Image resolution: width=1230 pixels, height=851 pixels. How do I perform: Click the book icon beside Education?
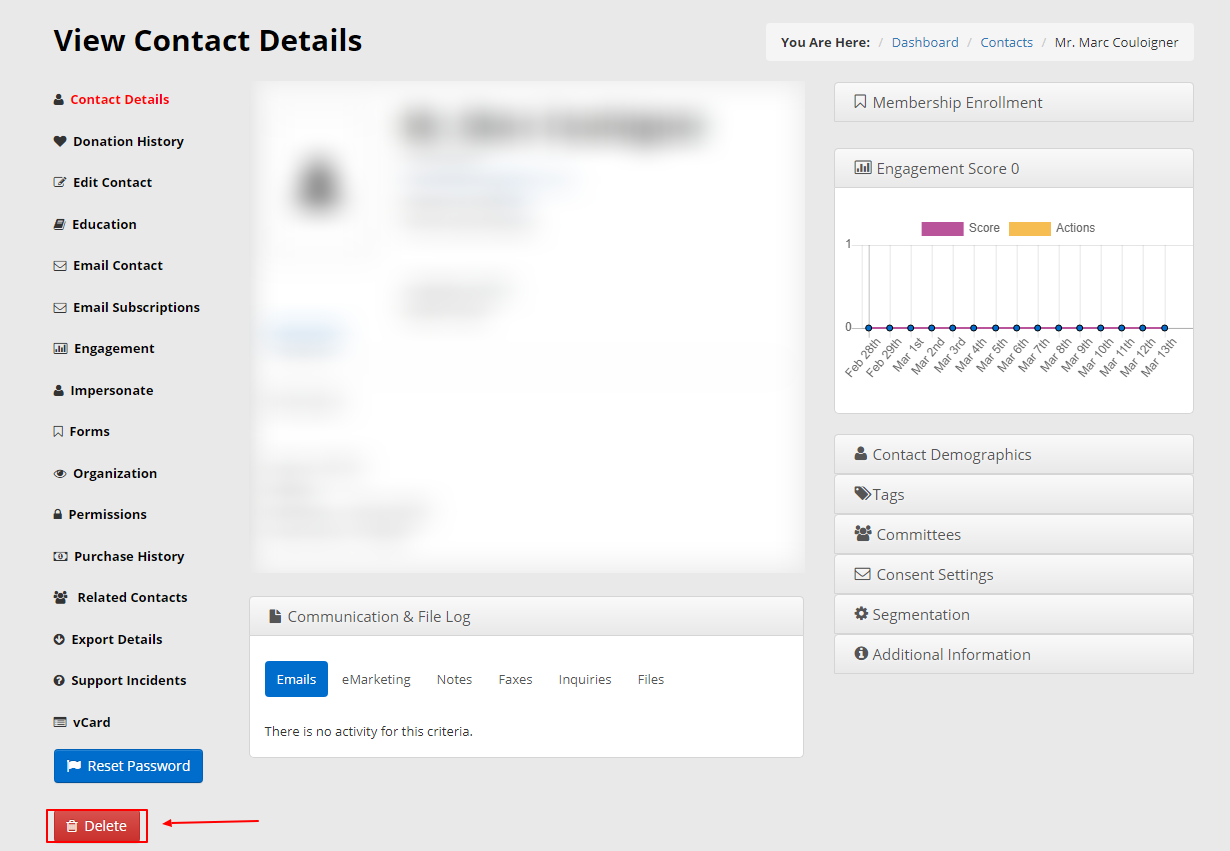(60, 225)
